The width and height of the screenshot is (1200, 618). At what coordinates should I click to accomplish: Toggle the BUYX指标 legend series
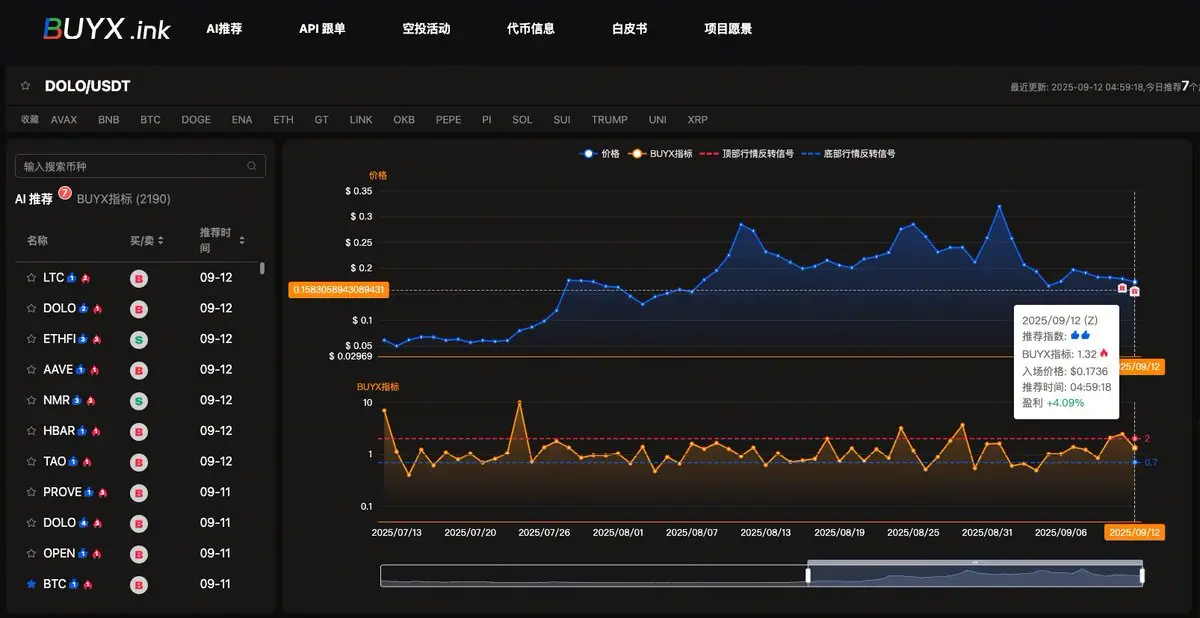660,154
